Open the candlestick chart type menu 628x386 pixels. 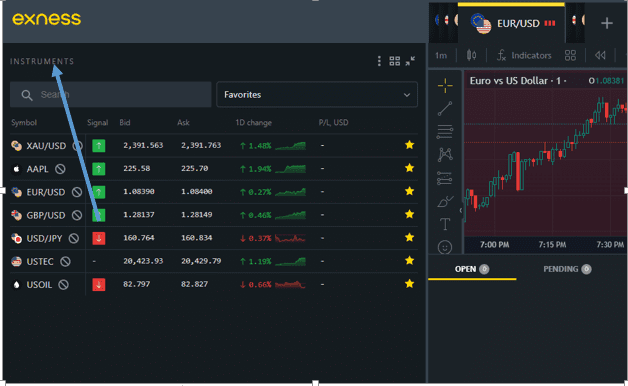(471, 55)
